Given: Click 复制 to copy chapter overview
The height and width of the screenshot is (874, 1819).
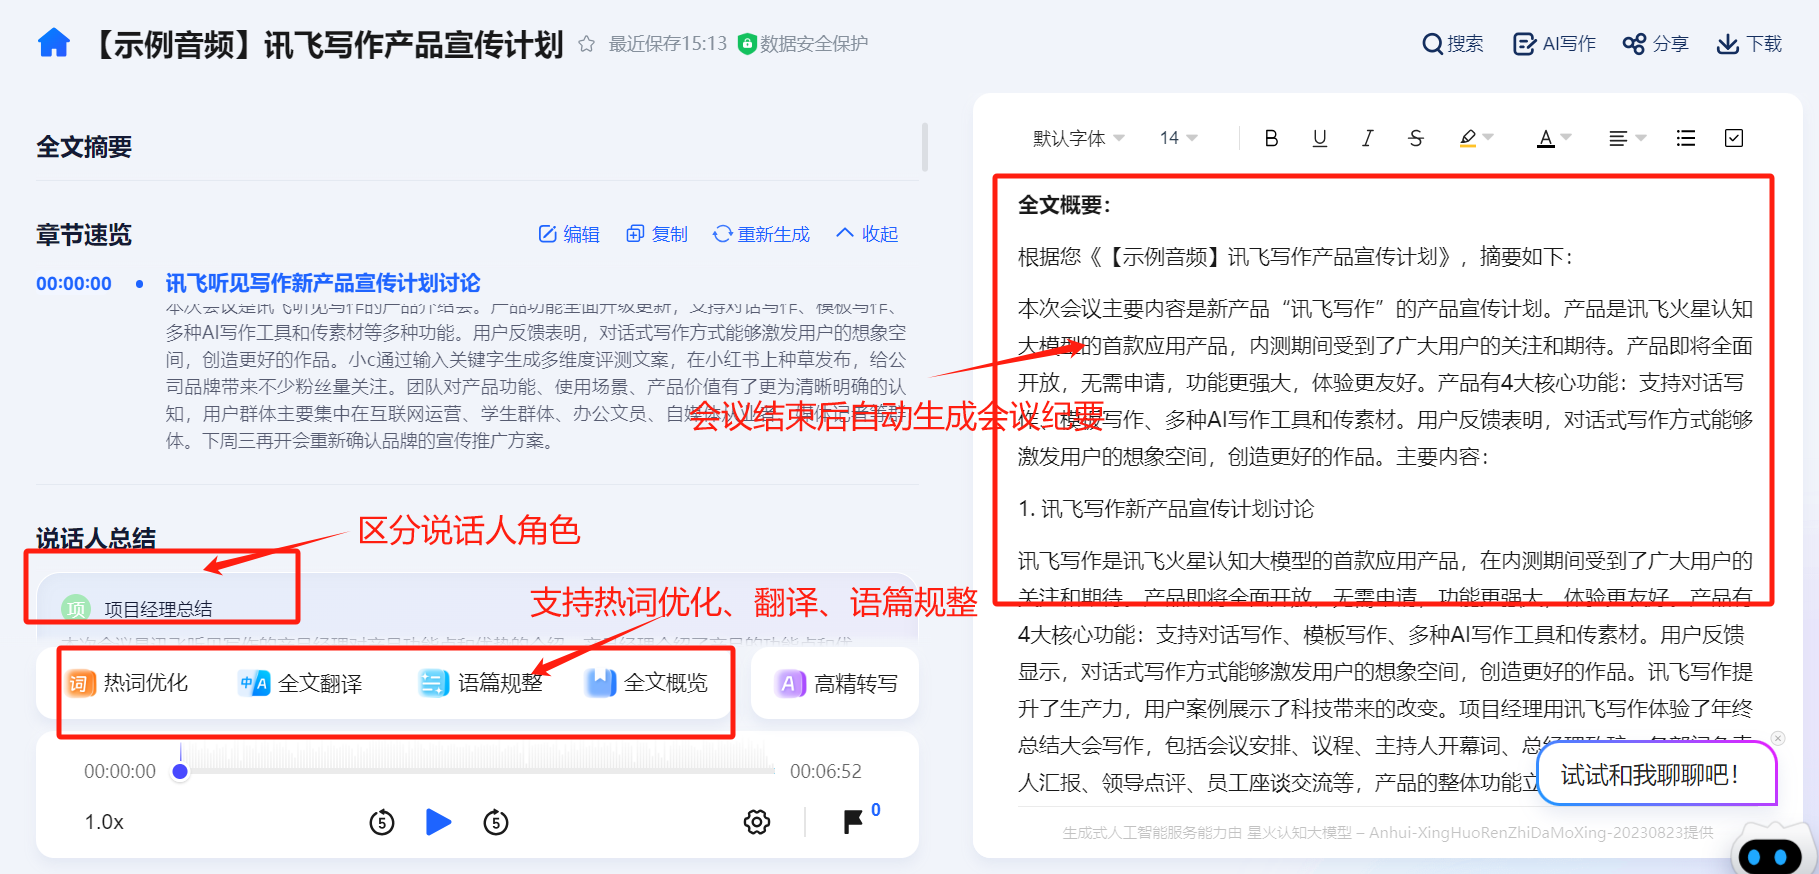Looking at the screenshot, I should click(x=657, y=234).
